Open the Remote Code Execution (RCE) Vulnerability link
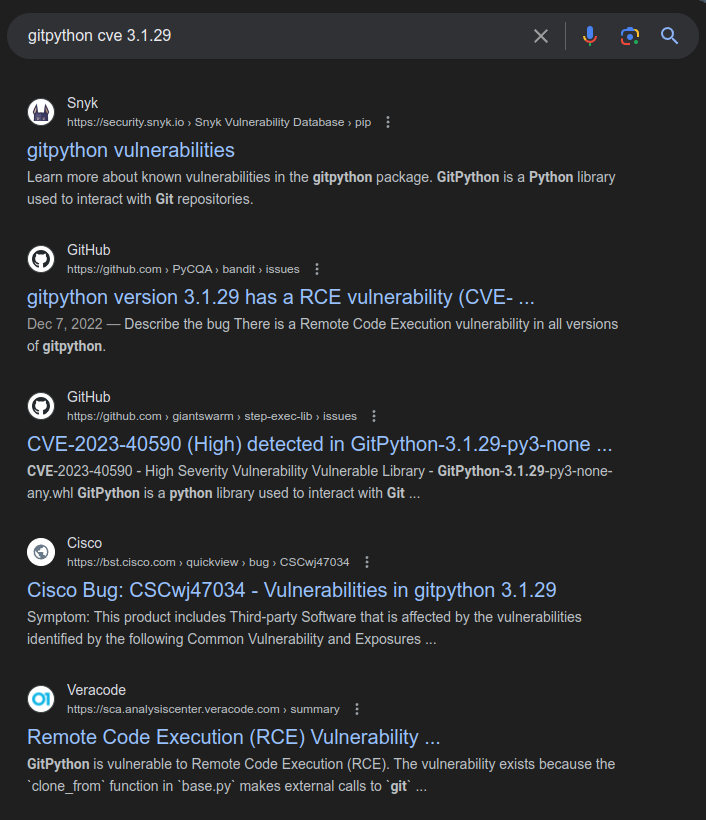The height and width of the screenshot is (820, 706). click(233, 737)
